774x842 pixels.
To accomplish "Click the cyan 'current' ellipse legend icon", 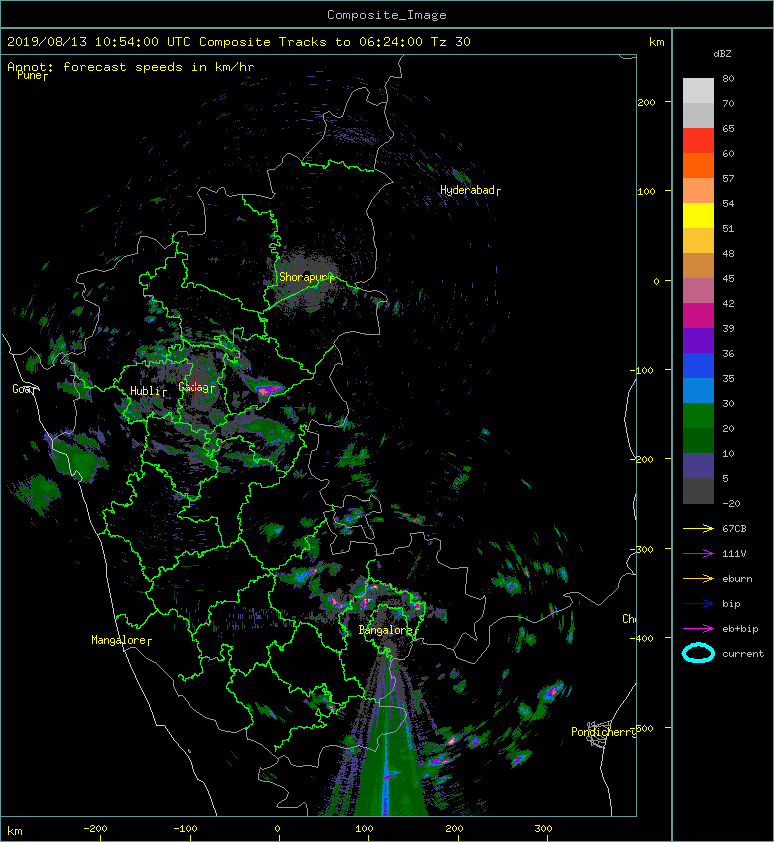I will point(698,654).
